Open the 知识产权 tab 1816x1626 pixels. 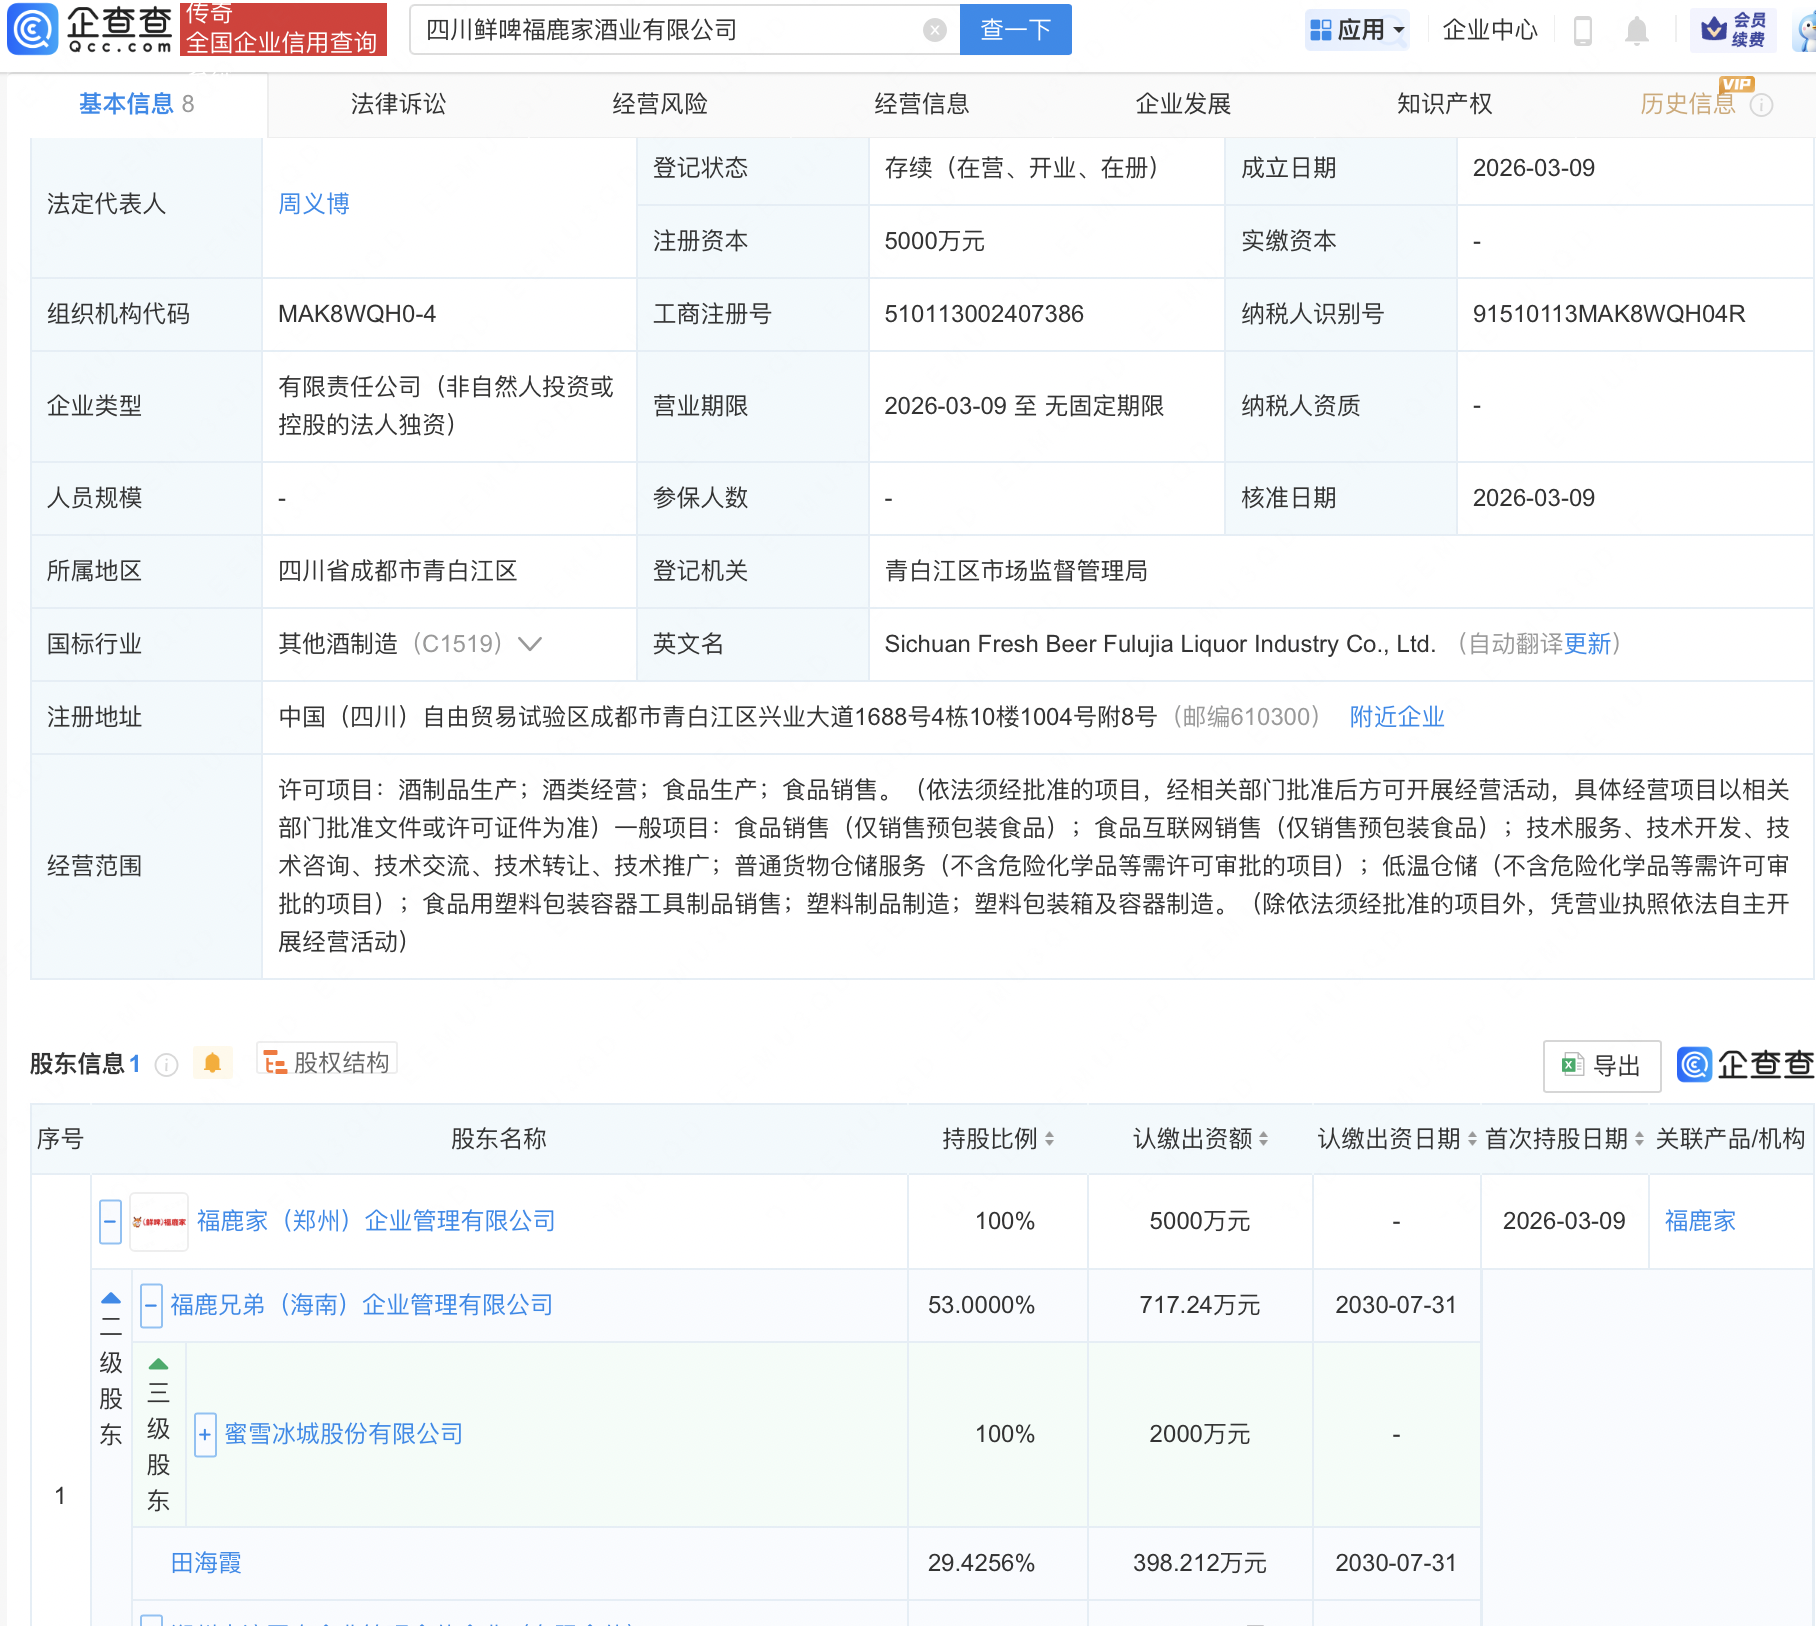[x=1443, y=104]
